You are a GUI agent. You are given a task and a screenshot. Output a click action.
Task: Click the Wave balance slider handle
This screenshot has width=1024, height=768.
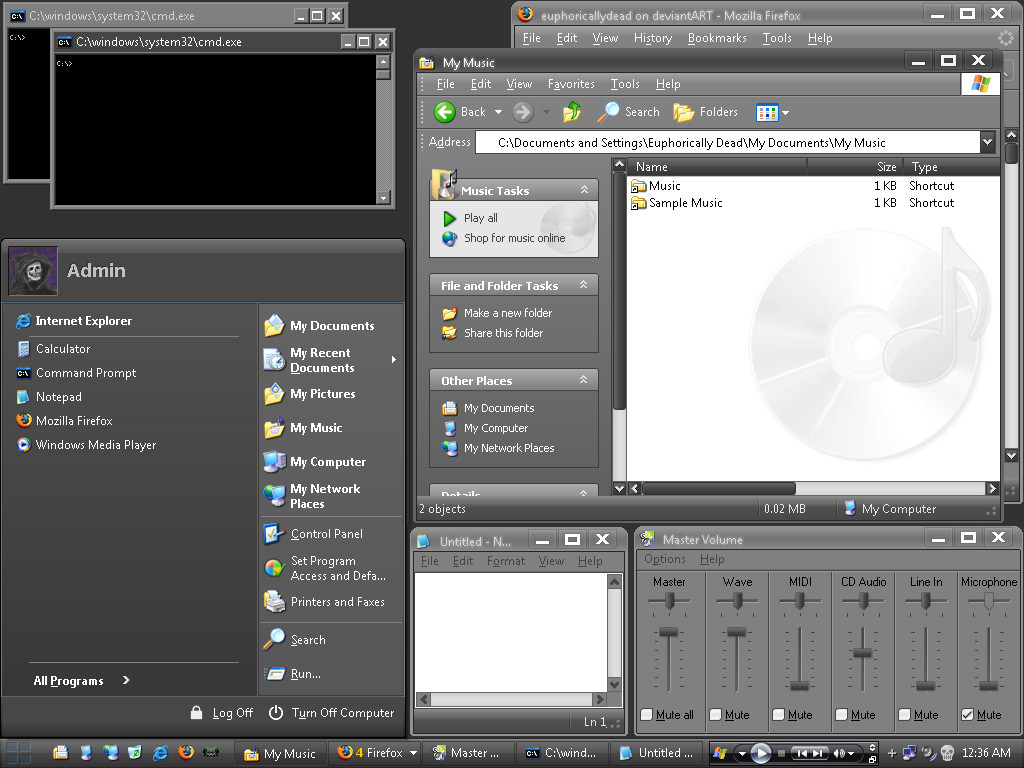[737, 600]
